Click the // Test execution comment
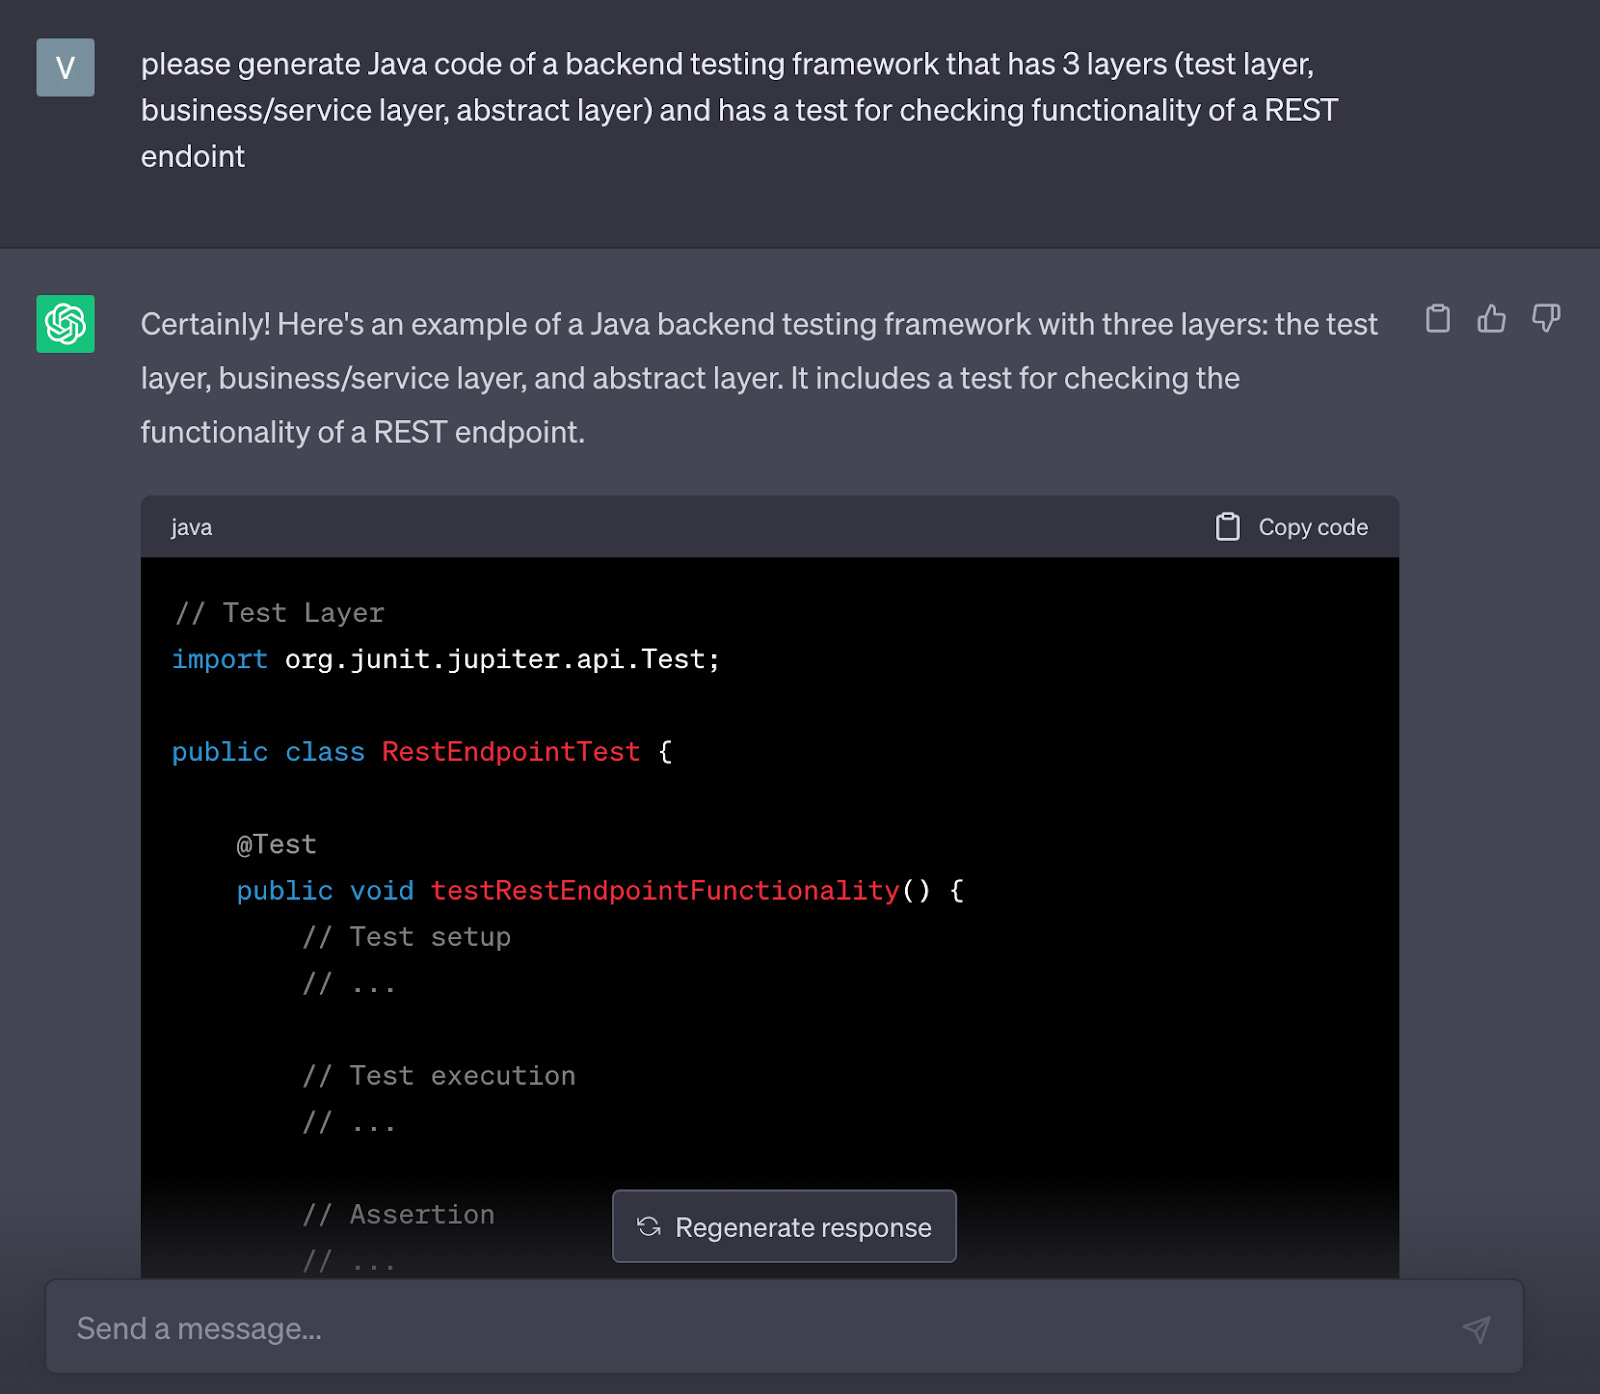This screenshot has height=1394, width=1600. point(439,1076)
